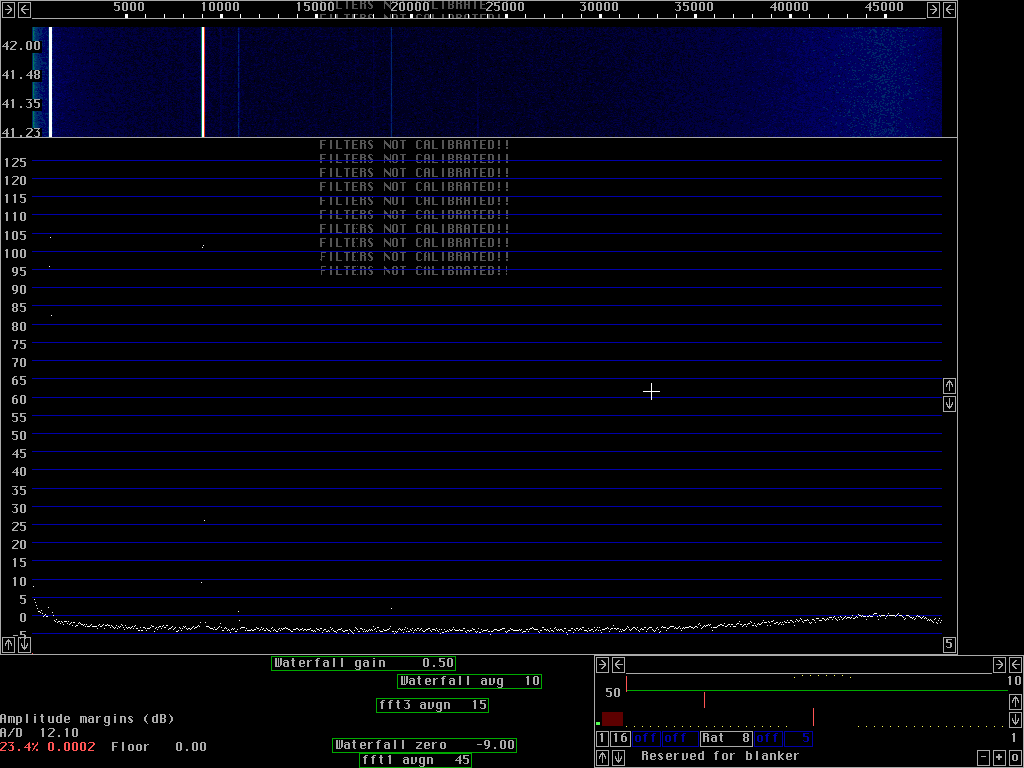Select the bright white waterfall line near 1000 Hz
The width and height of the screenshot is (1024, 768).
pos(50,82)
